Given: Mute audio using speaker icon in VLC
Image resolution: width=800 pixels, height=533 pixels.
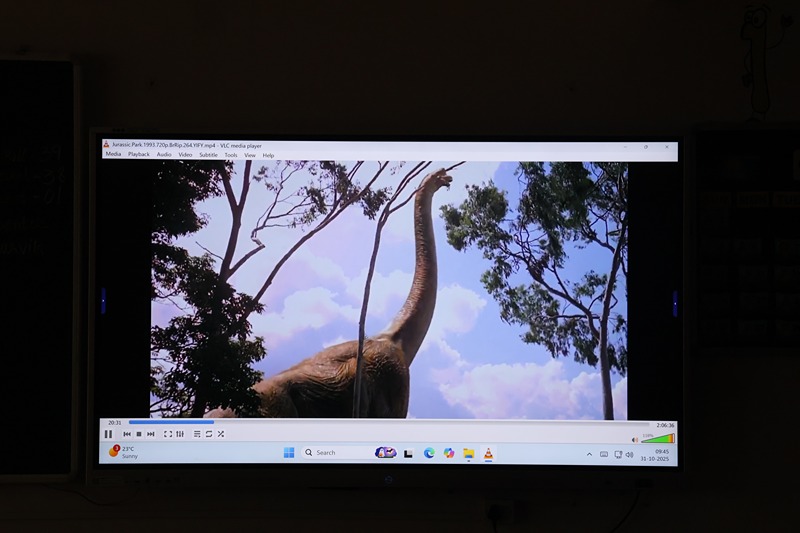Looking at the screenshot, I should point(635,439).
